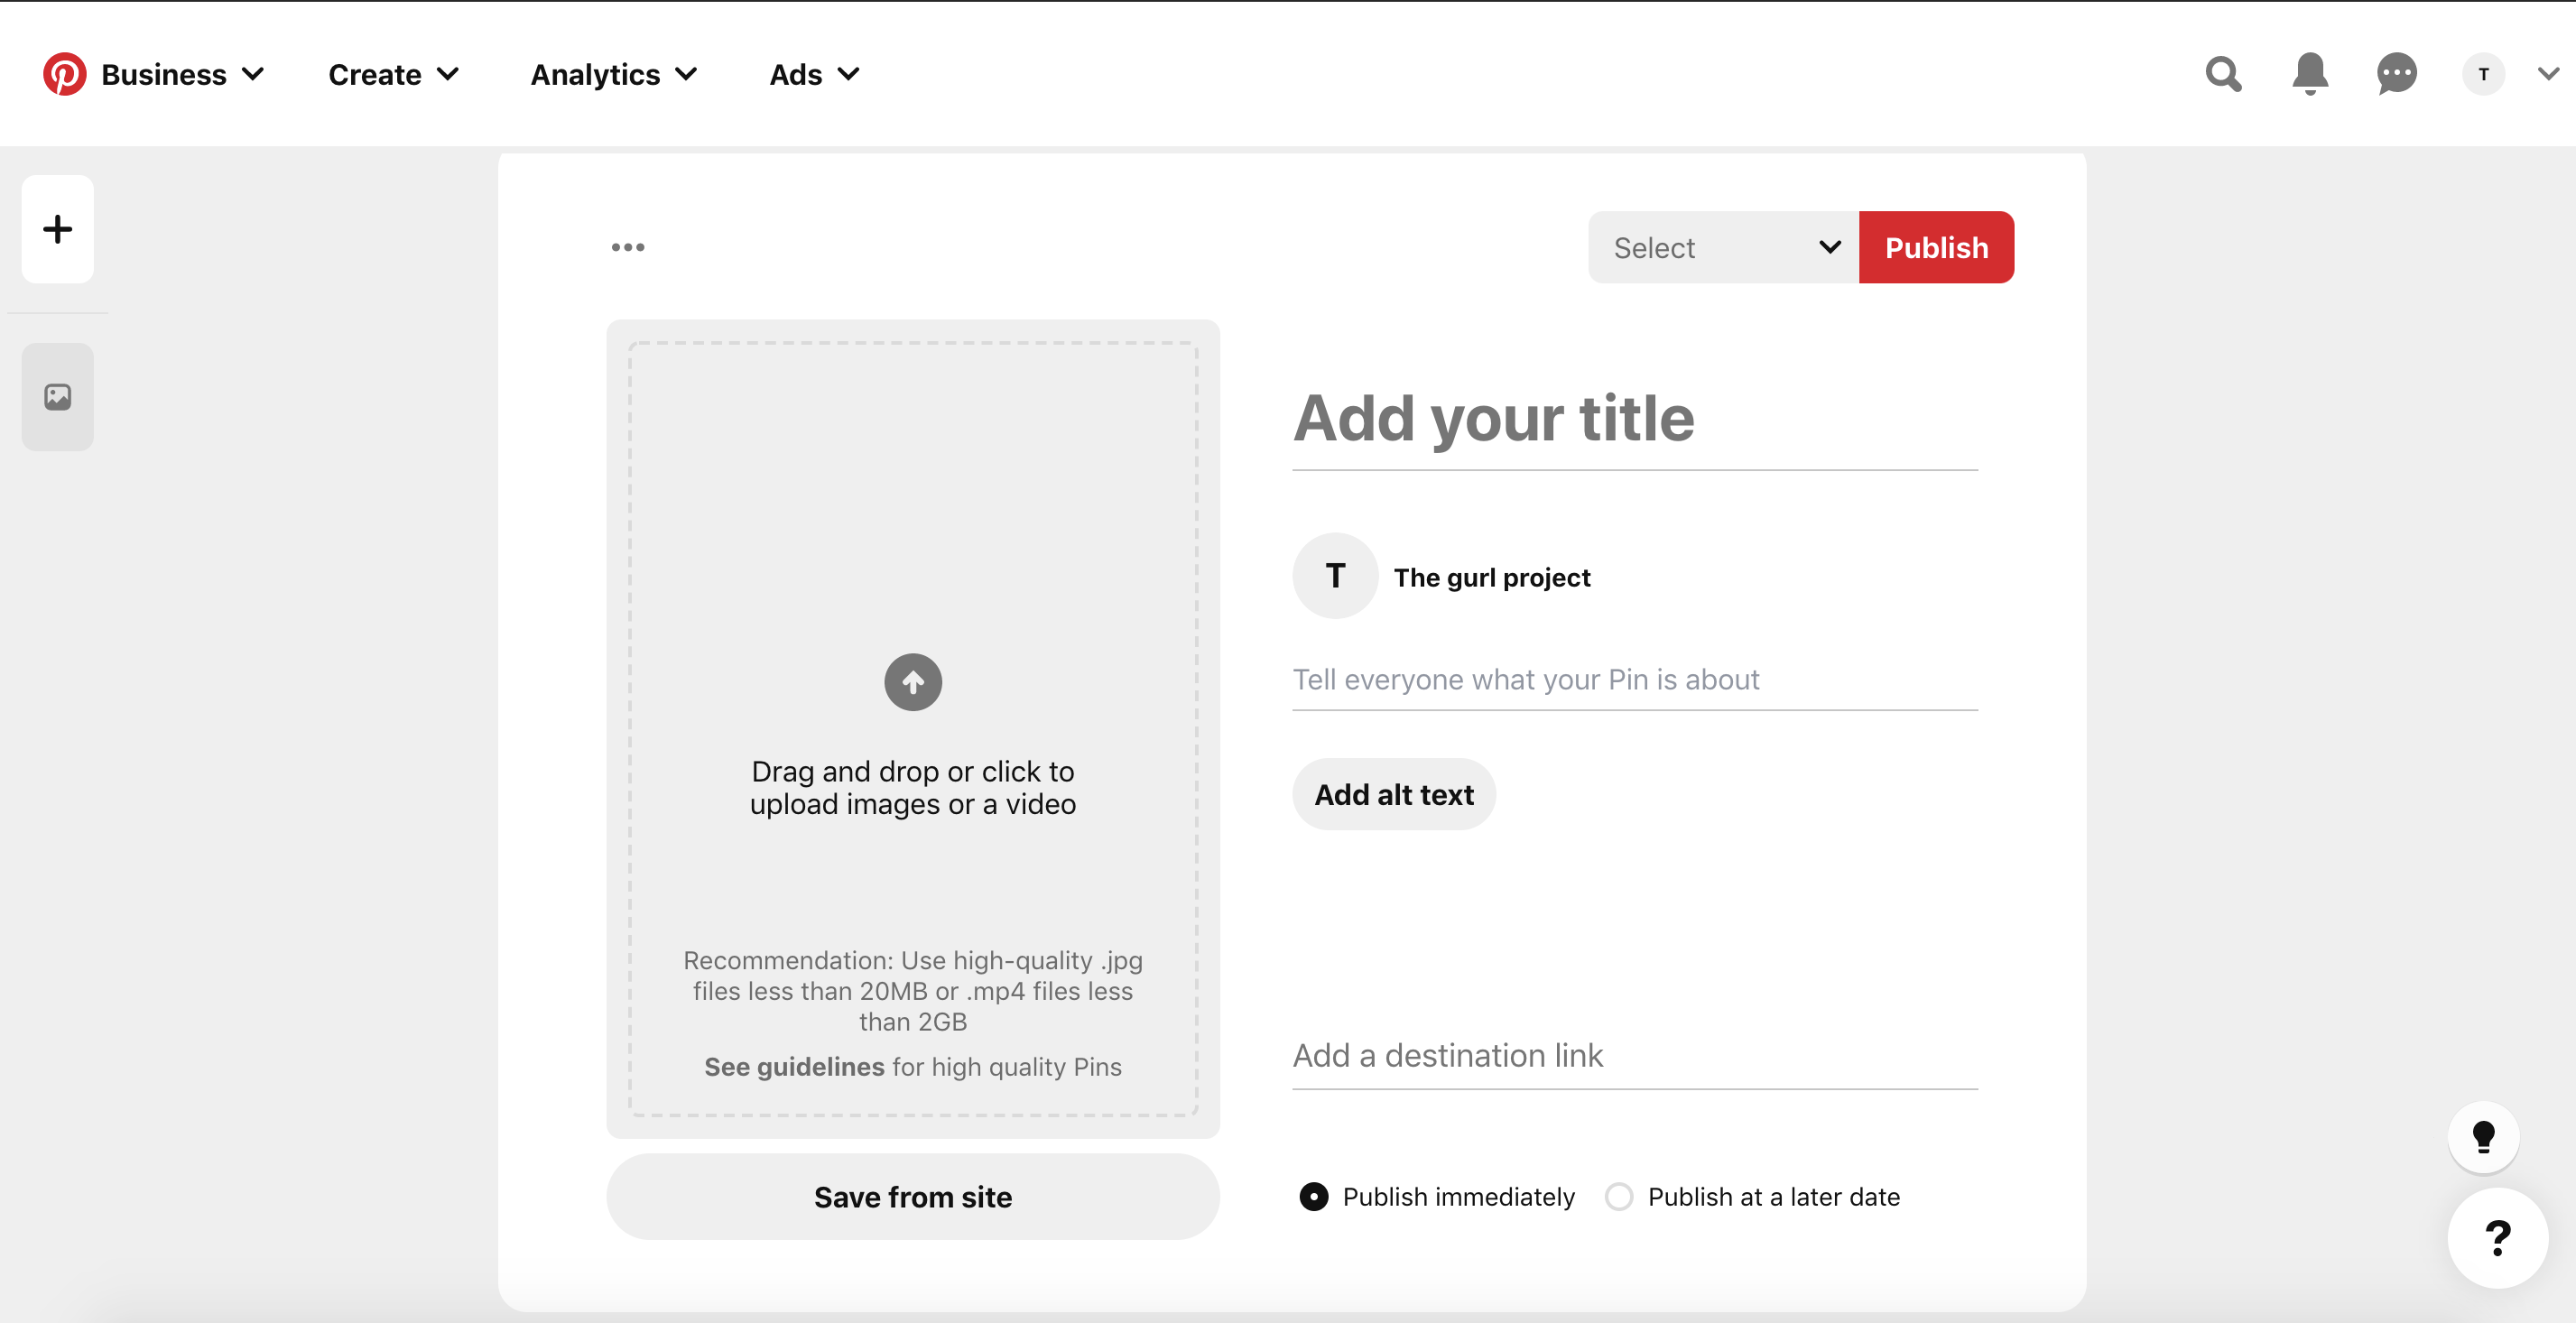The width and height of the screenshot is (2576, 1323).
Task: Open the Analytics menu
Action: tap(614, 74)
